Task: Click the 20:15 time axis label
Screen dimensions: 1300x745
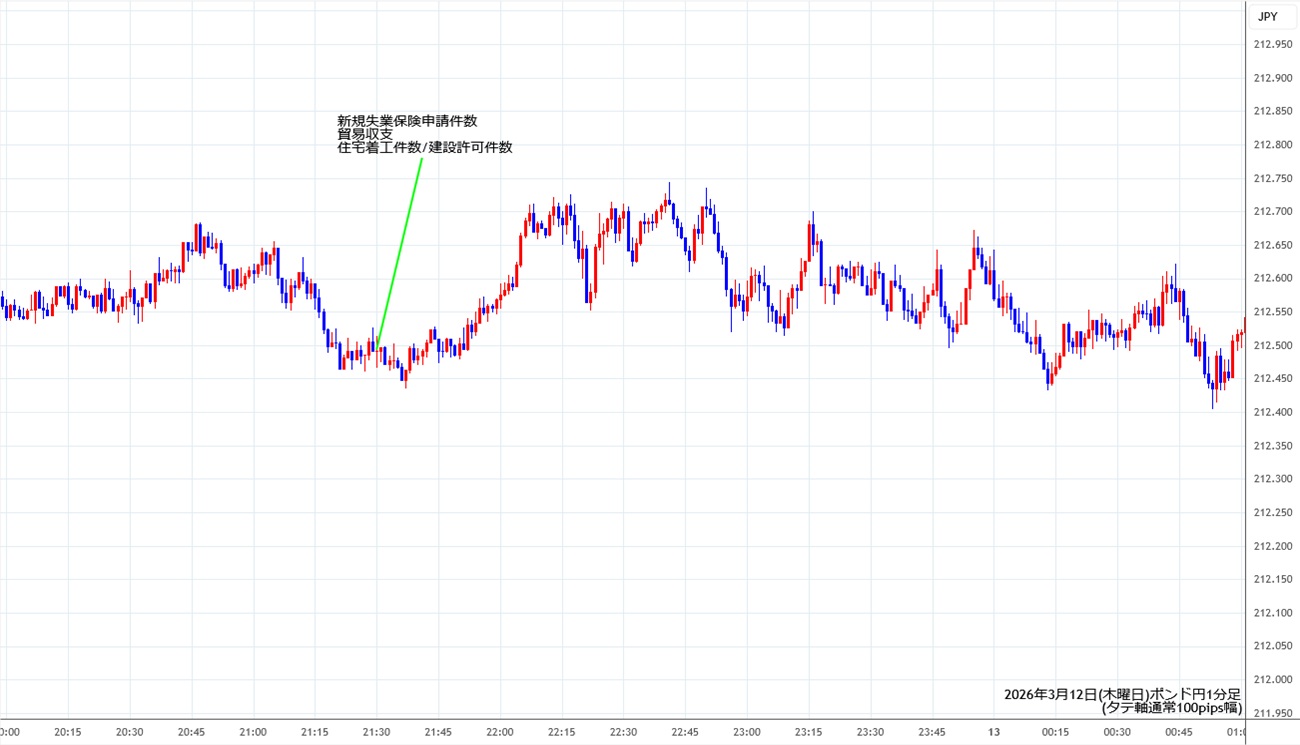Action: [68, 732]
